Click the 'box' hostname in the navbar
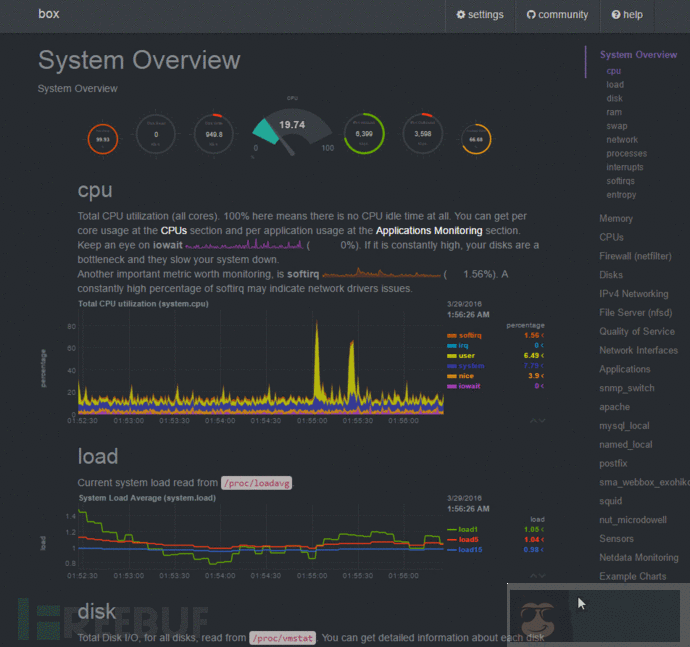690x647 pixels. pyautogui.click(x=48, y=14)
